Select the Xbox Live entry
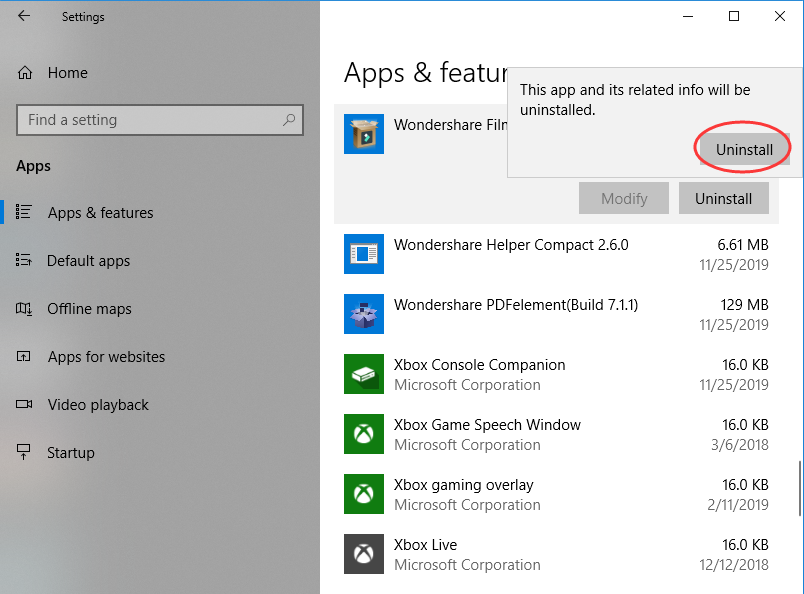The height and width of the screenshot is (594, 804). click(x=556, y=554)
